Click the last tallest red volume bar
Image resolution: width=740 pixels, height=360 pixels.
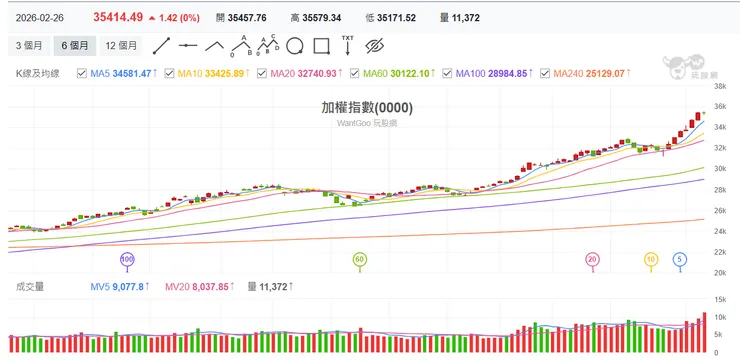coord(705,332)
